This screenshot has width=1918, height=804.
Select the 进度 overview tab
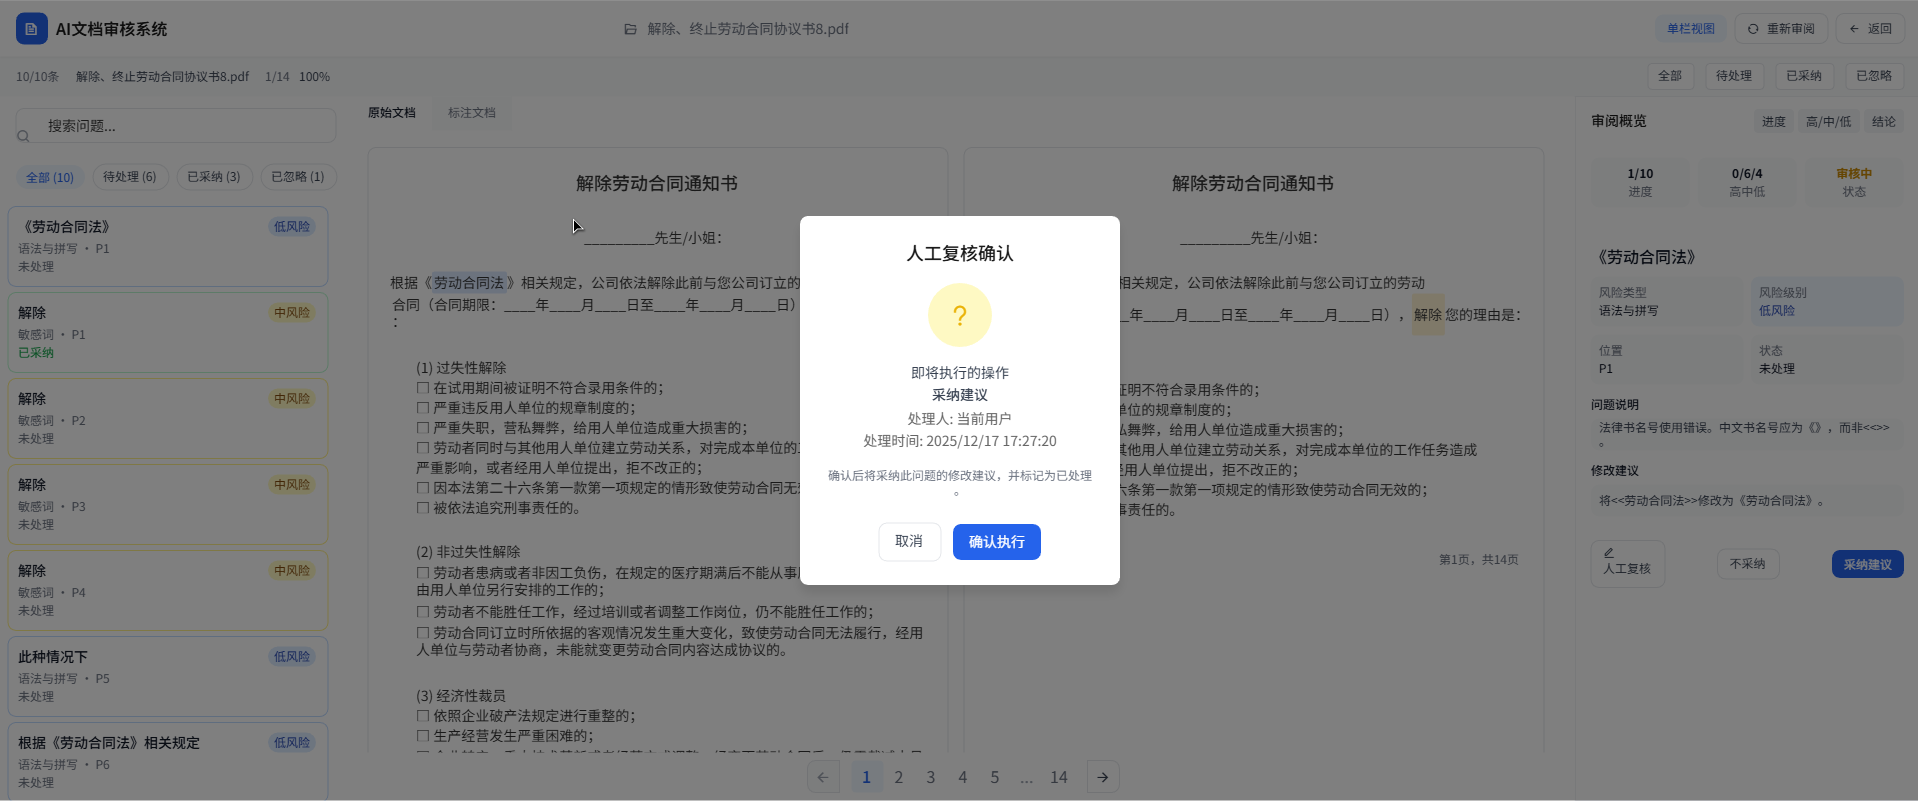(x=1774, y=122)
